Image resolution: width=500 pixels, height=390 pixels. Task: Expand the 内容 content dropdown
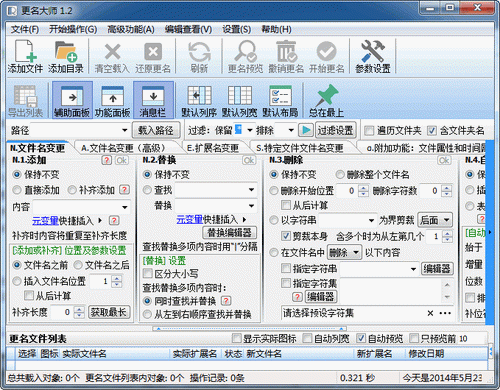point(125,207)
